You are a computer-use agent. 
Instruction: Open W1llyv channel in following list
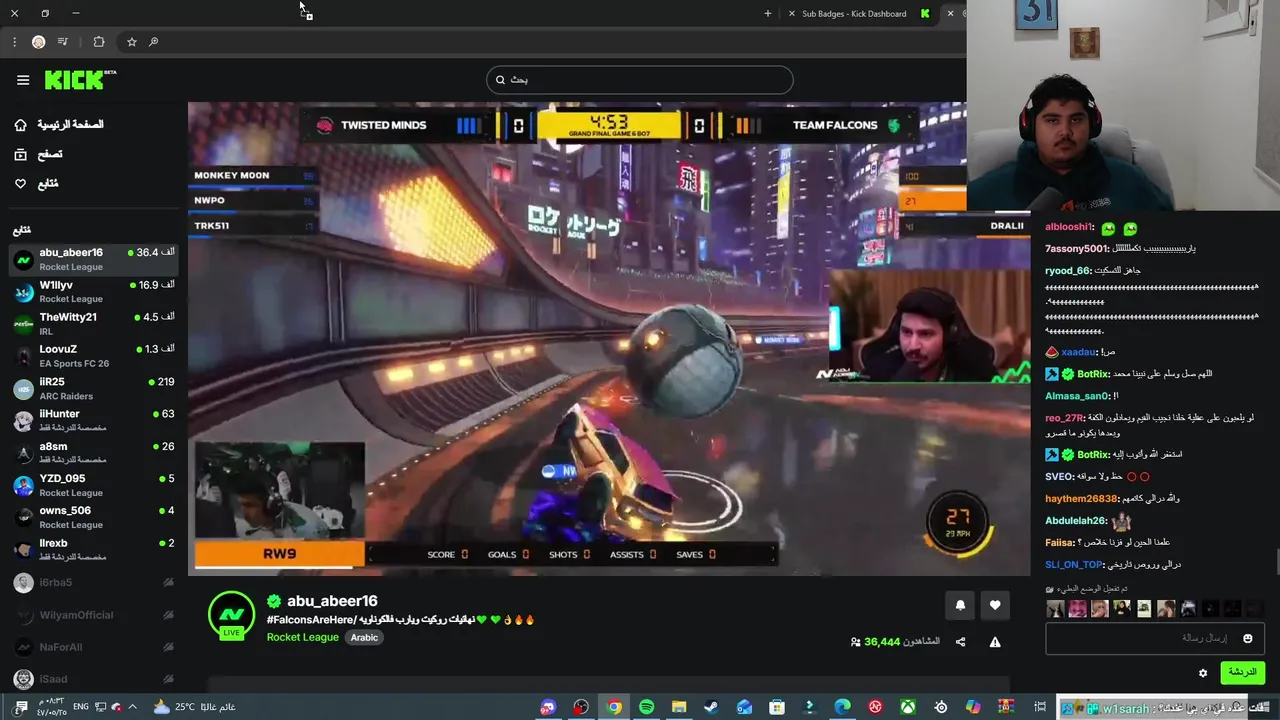pyautogui.click(x=93, y=291)
